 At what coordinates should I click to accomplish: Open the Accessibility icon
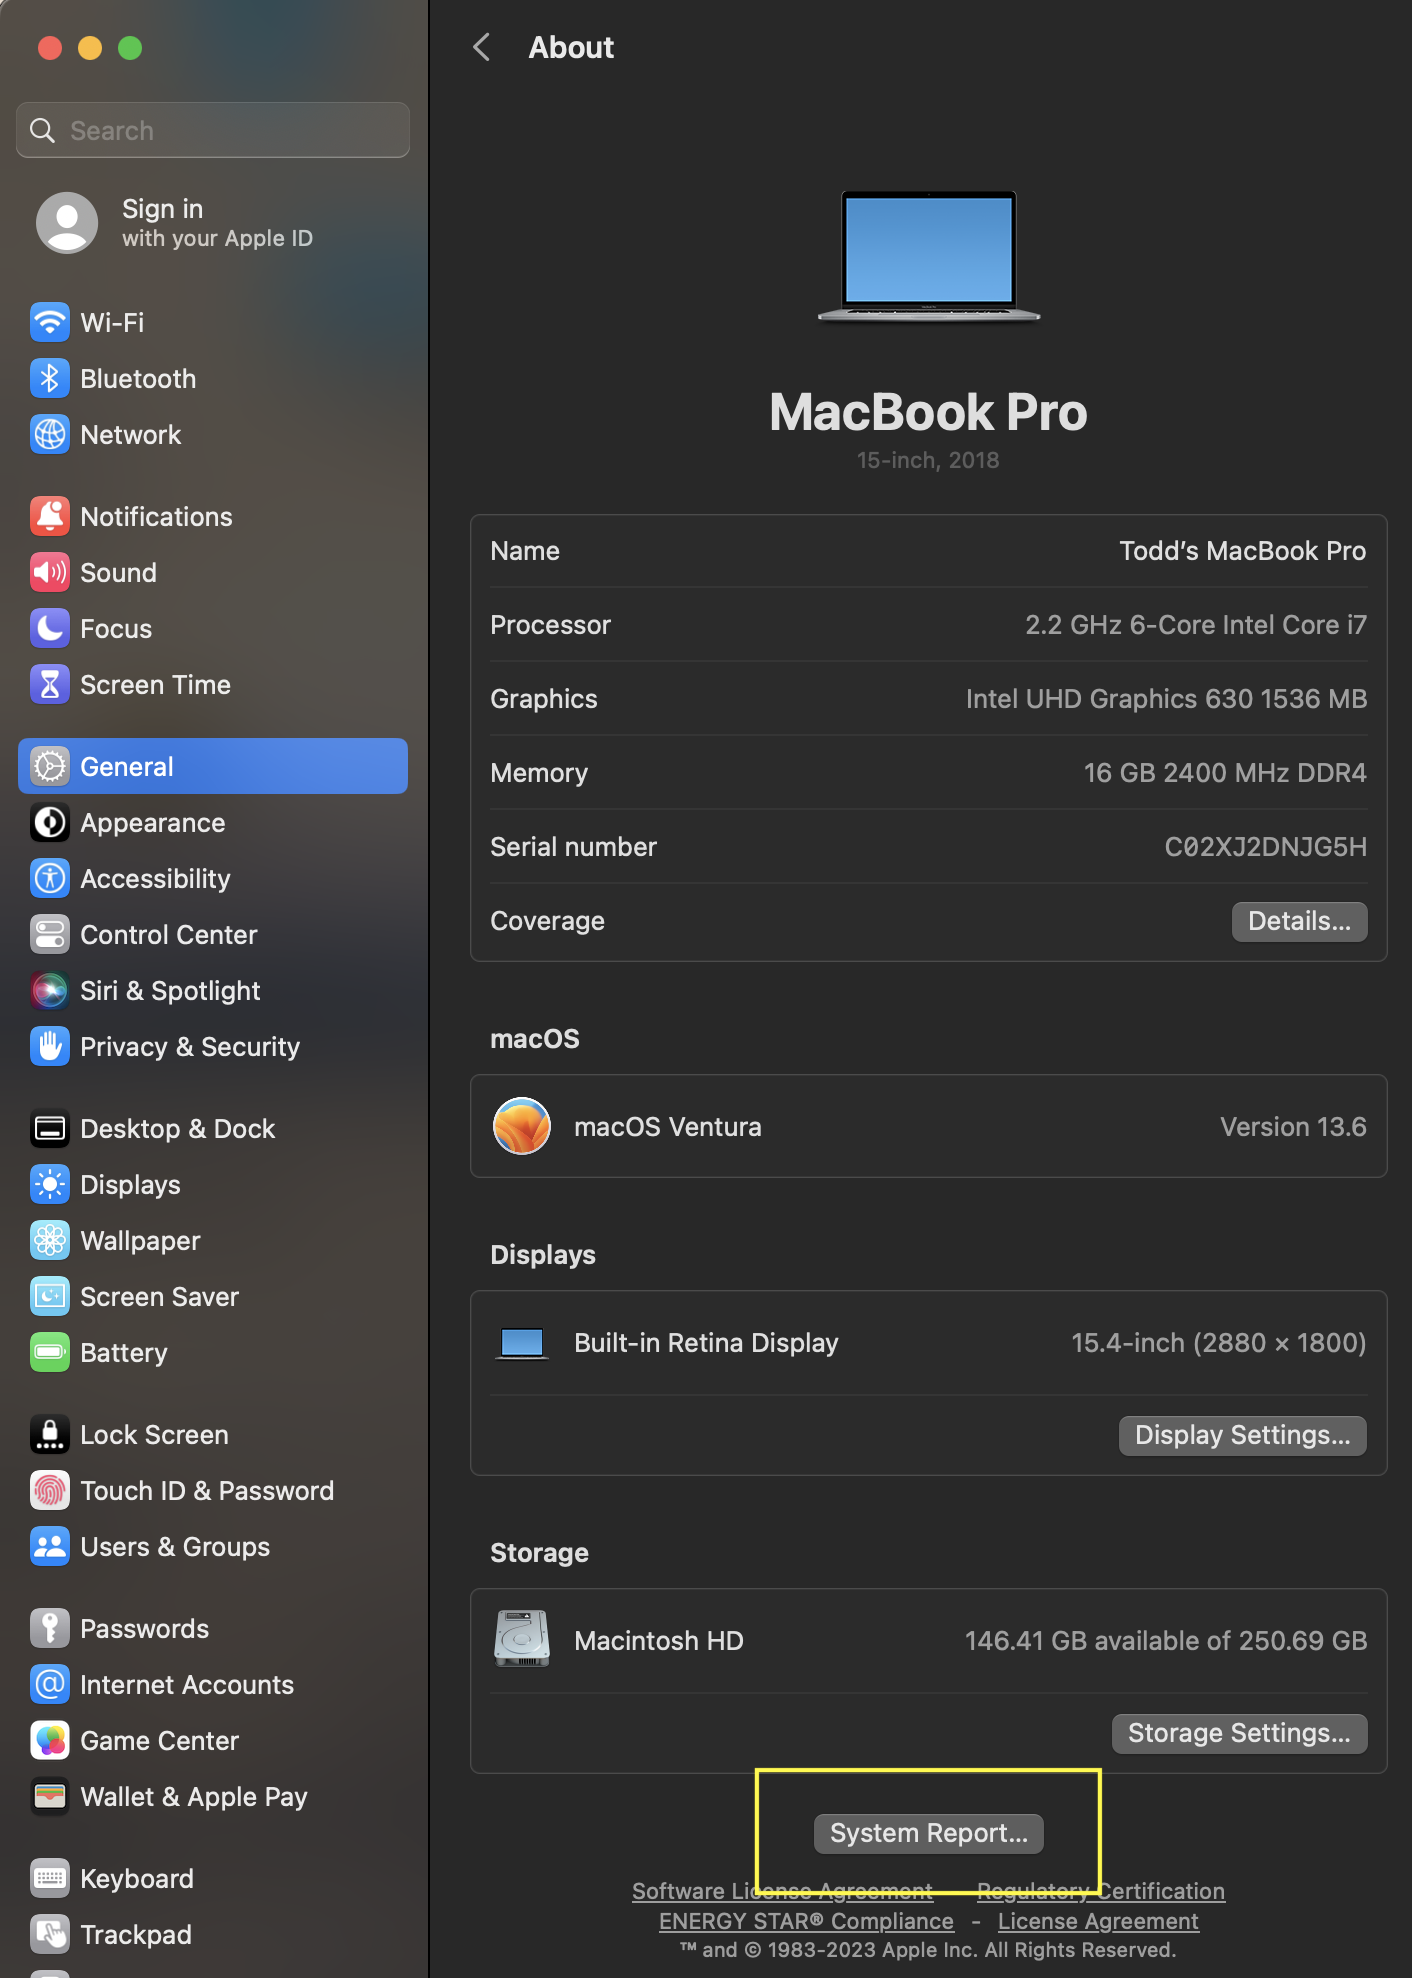pos(50,878)
